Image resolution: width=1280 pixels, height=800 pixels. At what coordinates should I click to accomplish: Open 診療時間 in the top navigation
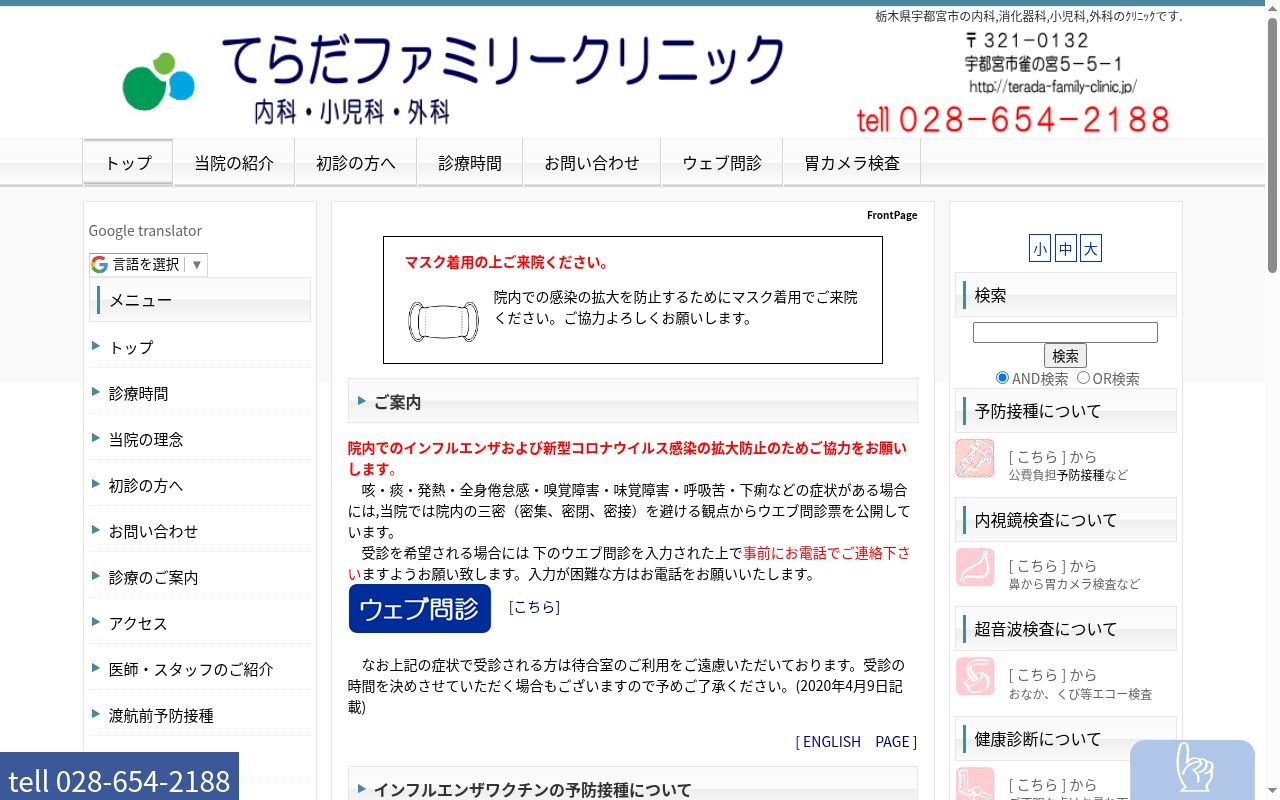pyautogui.click(x=470, y=162)
